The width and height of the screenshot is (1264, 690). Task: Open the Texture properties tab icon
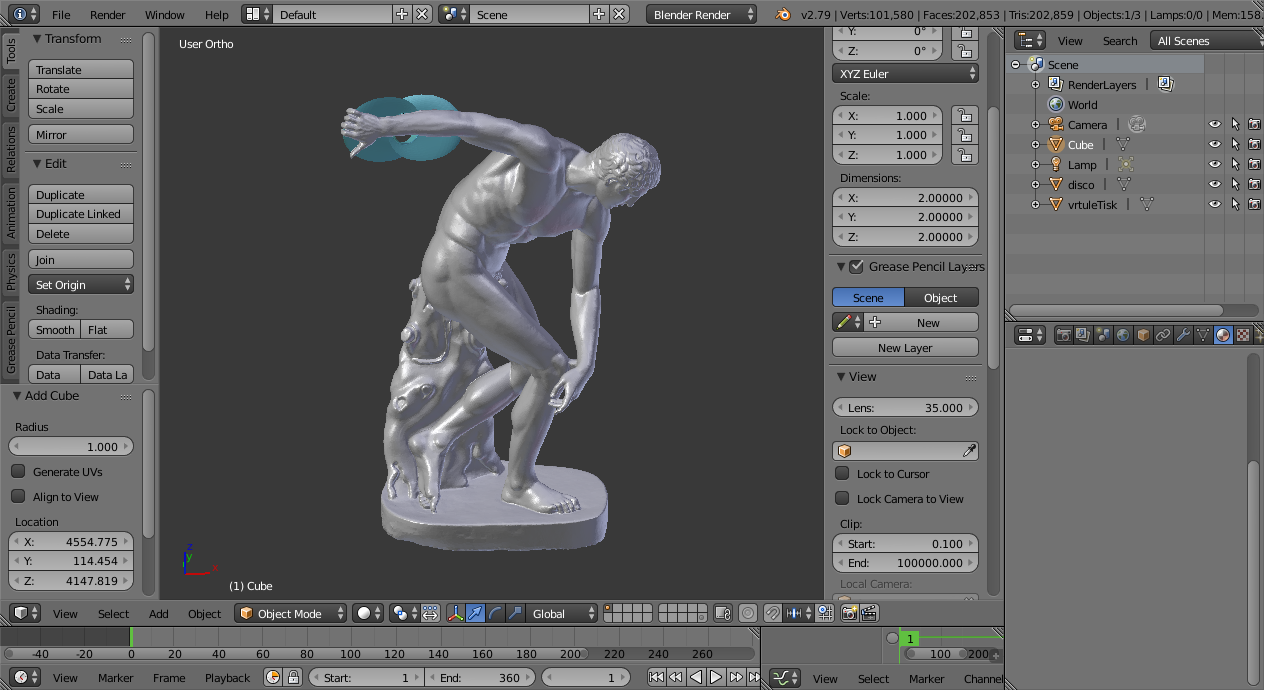[1243, 335]
